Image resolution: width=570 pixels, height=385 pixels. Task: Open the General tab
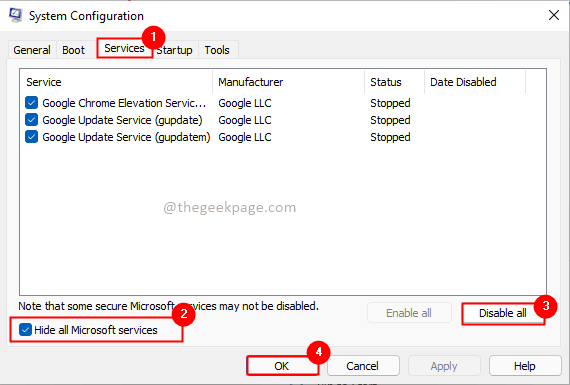point(32,50)
